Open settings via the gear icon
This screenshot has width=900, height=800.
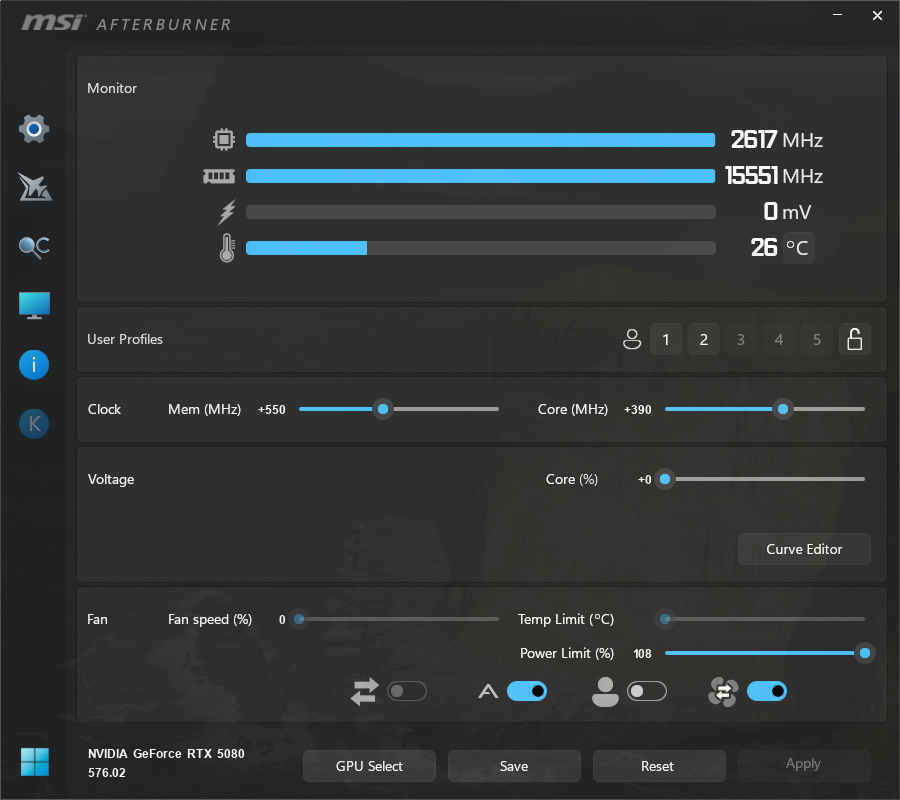point(34,128)
